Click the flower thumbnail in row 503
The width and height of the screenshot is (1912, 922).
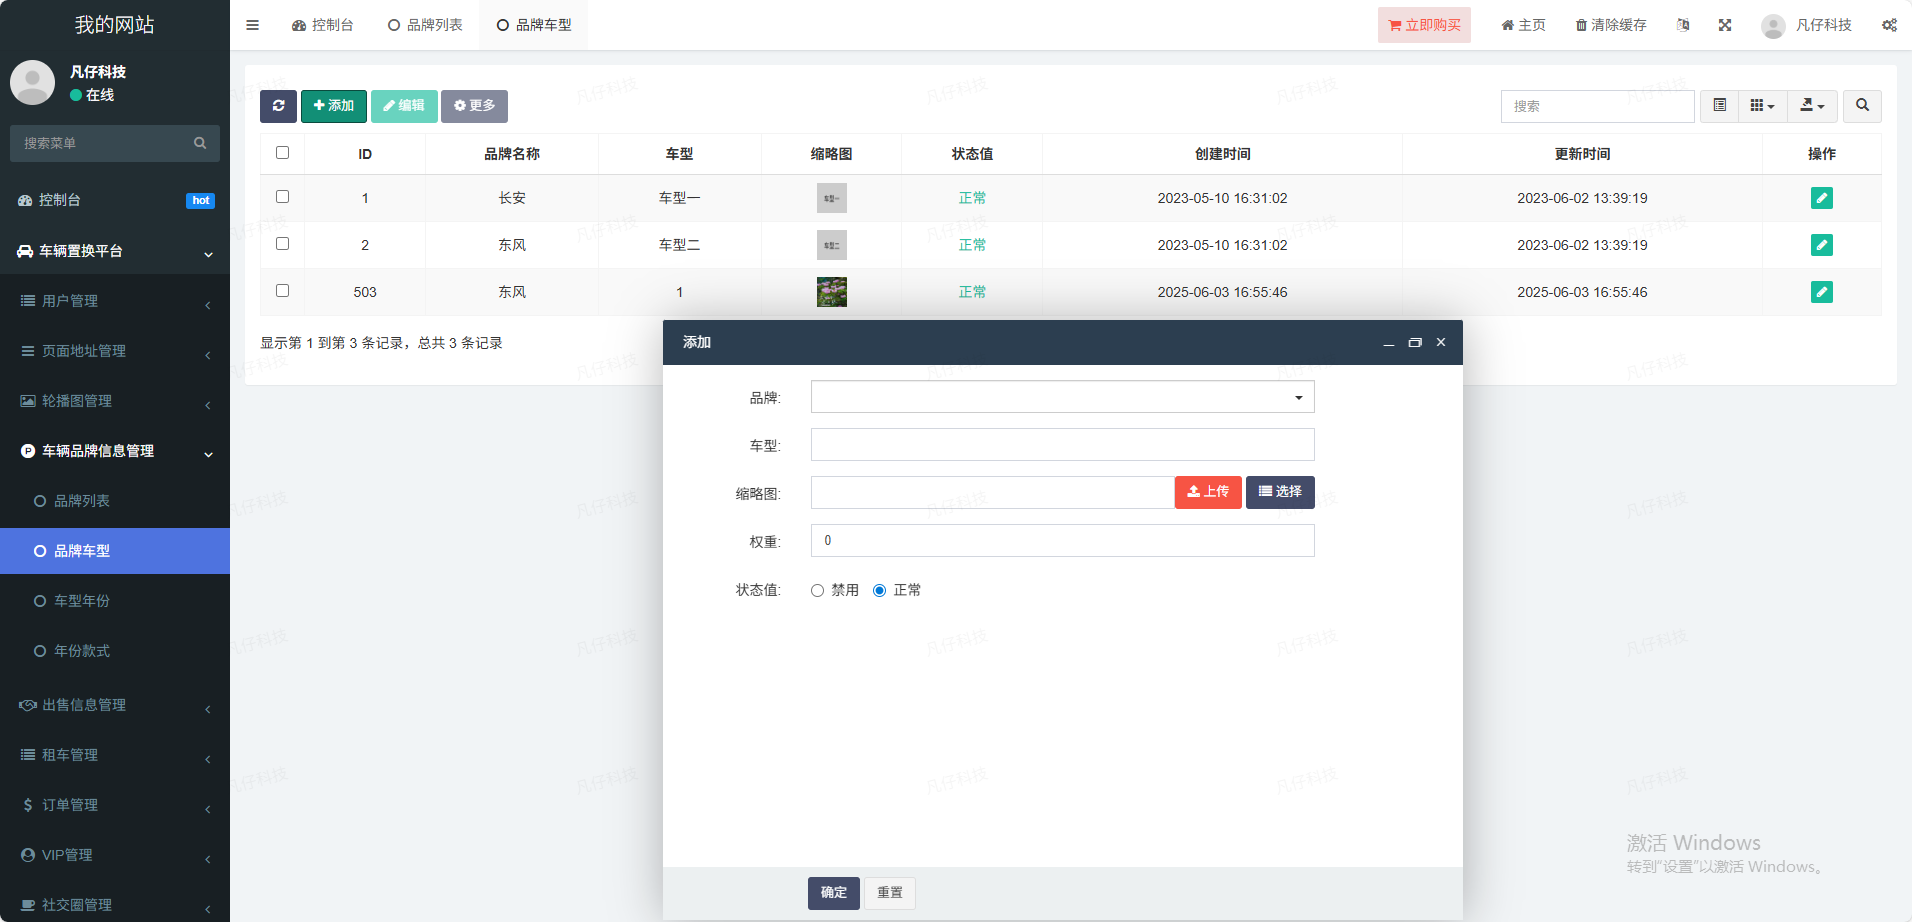tap(831, 292)
